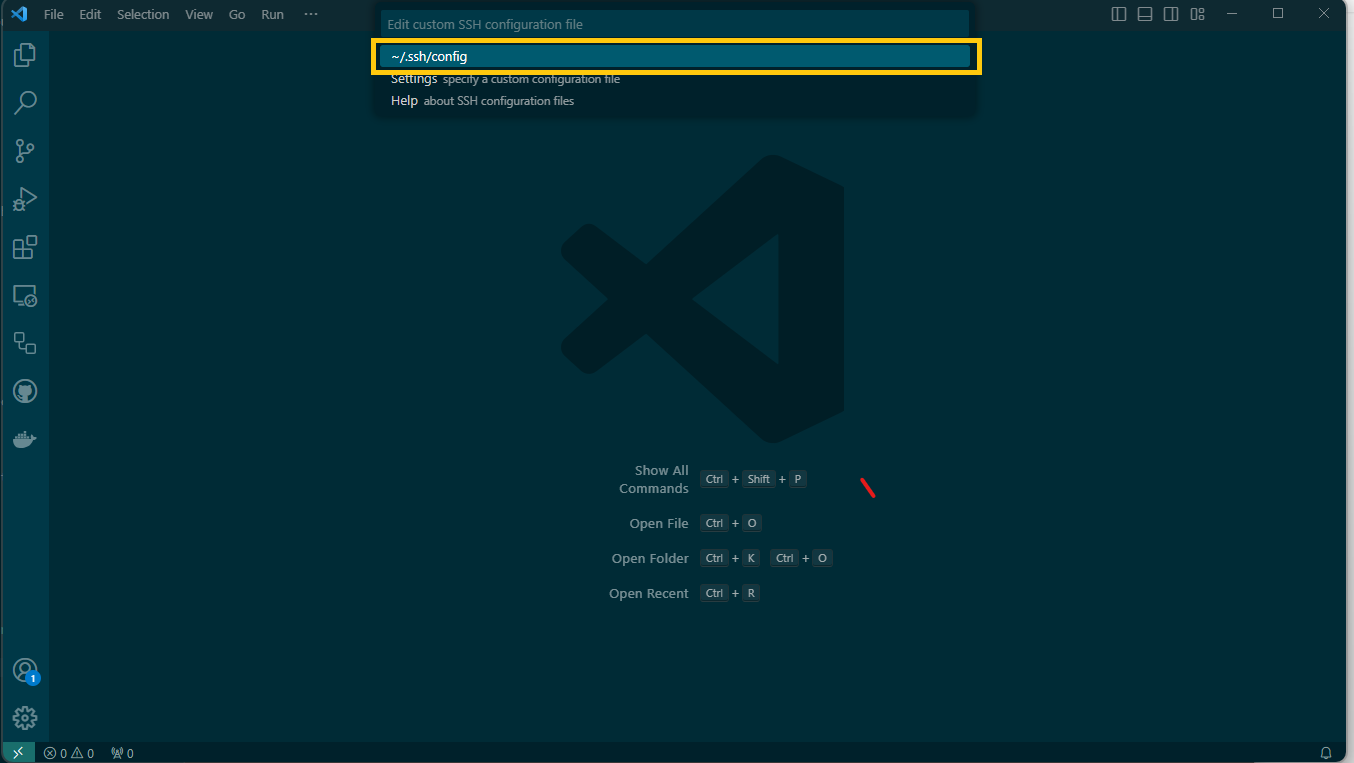Open the Docker extension icon
This screenshot has height=763, width=1354.
(25, 439)
